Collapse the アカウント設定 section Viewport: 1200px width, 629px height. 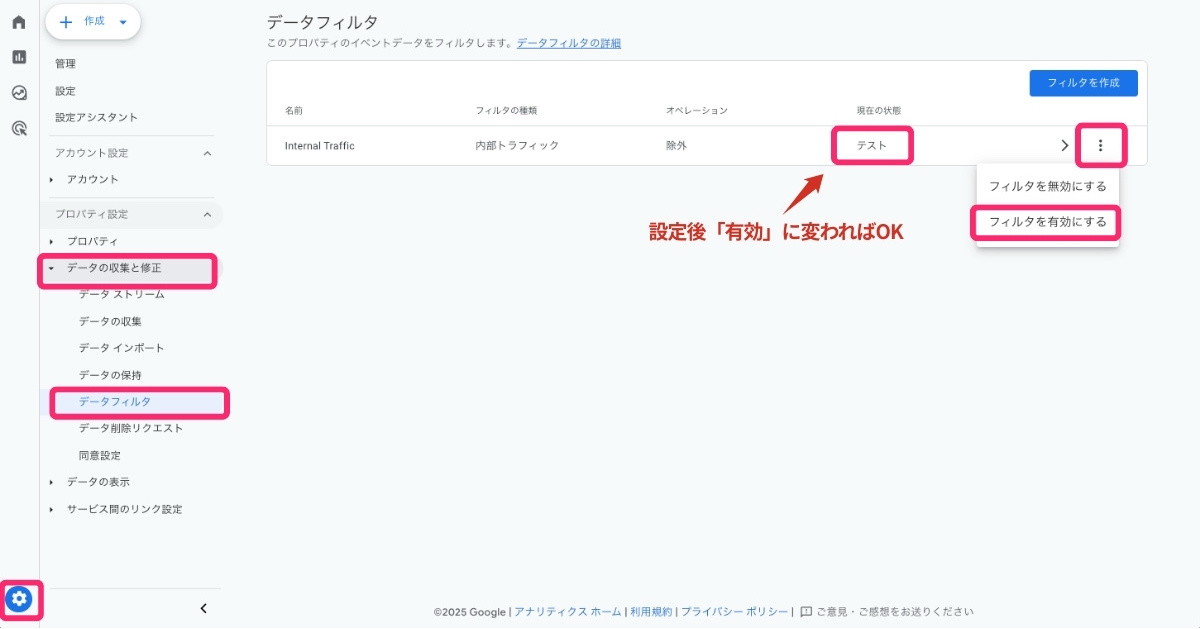(x=207, y=153)
